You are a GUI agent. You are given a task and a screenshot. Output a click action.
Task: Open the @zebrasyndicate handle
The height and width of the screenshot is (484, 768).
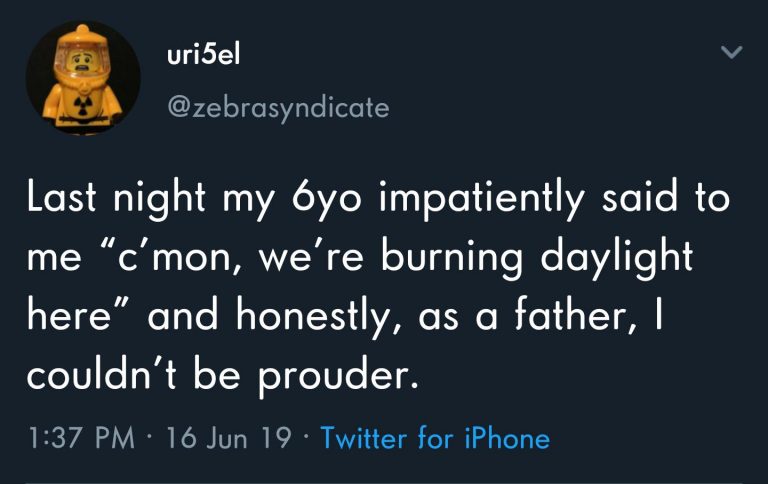(273, 107)
